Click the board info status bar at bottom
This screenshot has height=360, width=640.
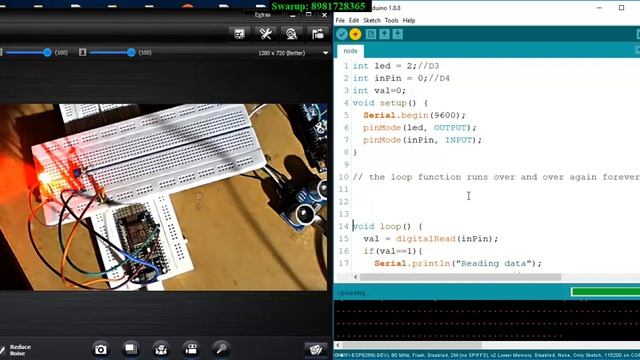coord(487,355)
